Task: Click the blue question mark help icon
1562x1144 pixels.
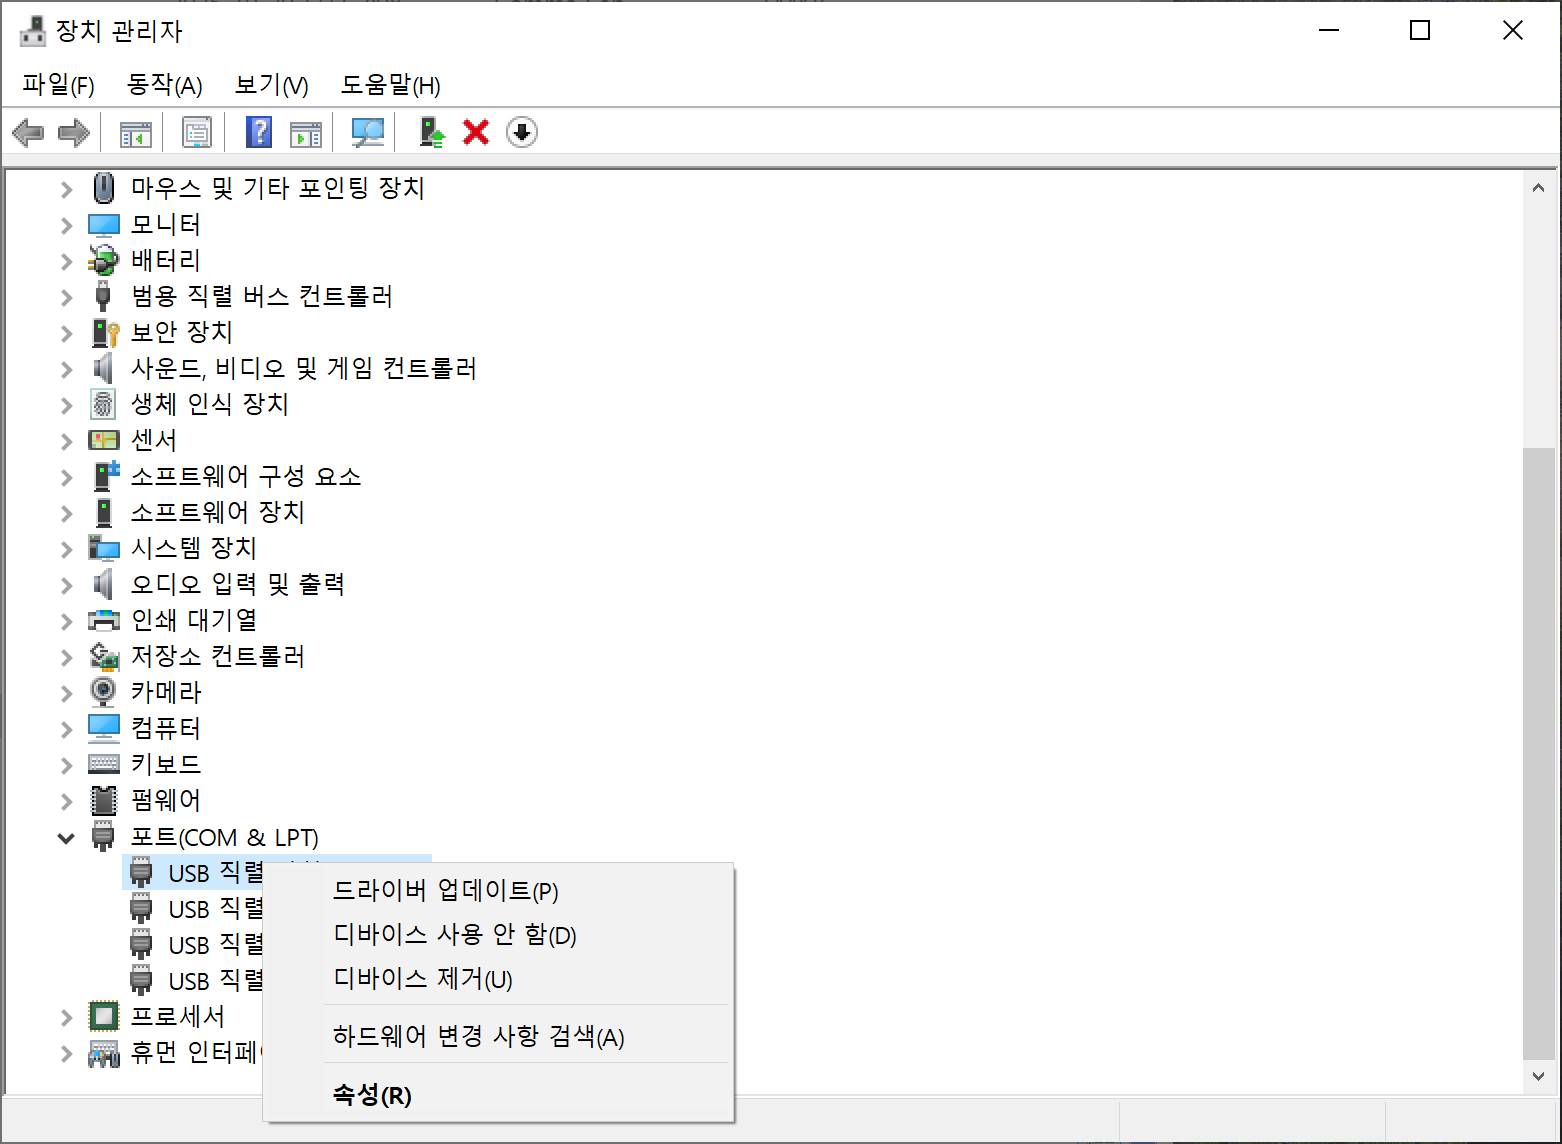Action: [x=259, y=132]
